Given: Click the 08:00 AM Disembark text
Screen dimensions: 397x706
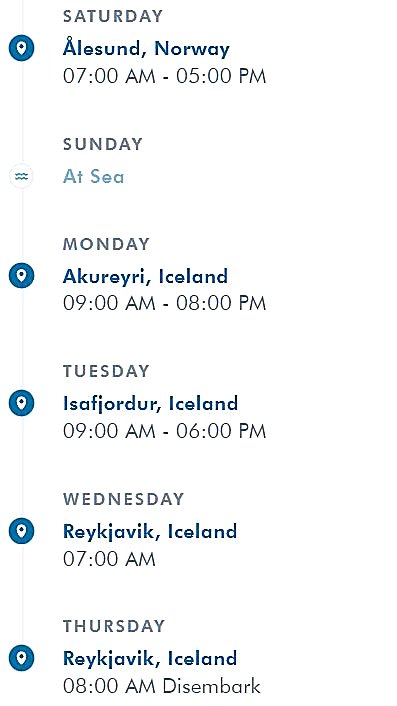Looking at the screenshot, I should (162, 687).
